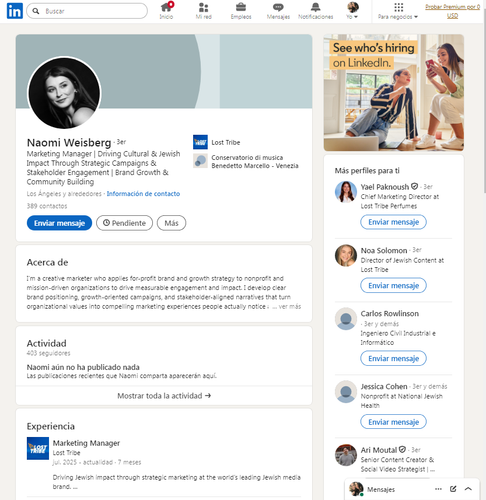Click See who's hiring advertisement

coord(394,93)
